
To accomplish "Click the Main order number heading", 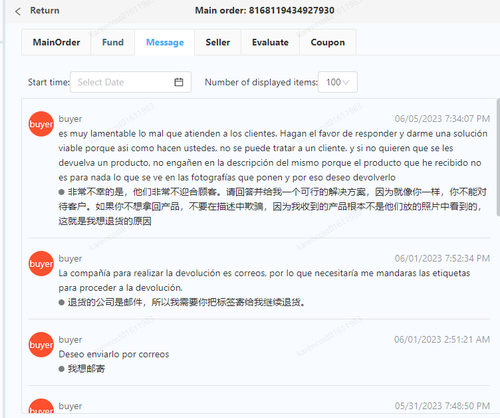I will [x=265, y=11].
